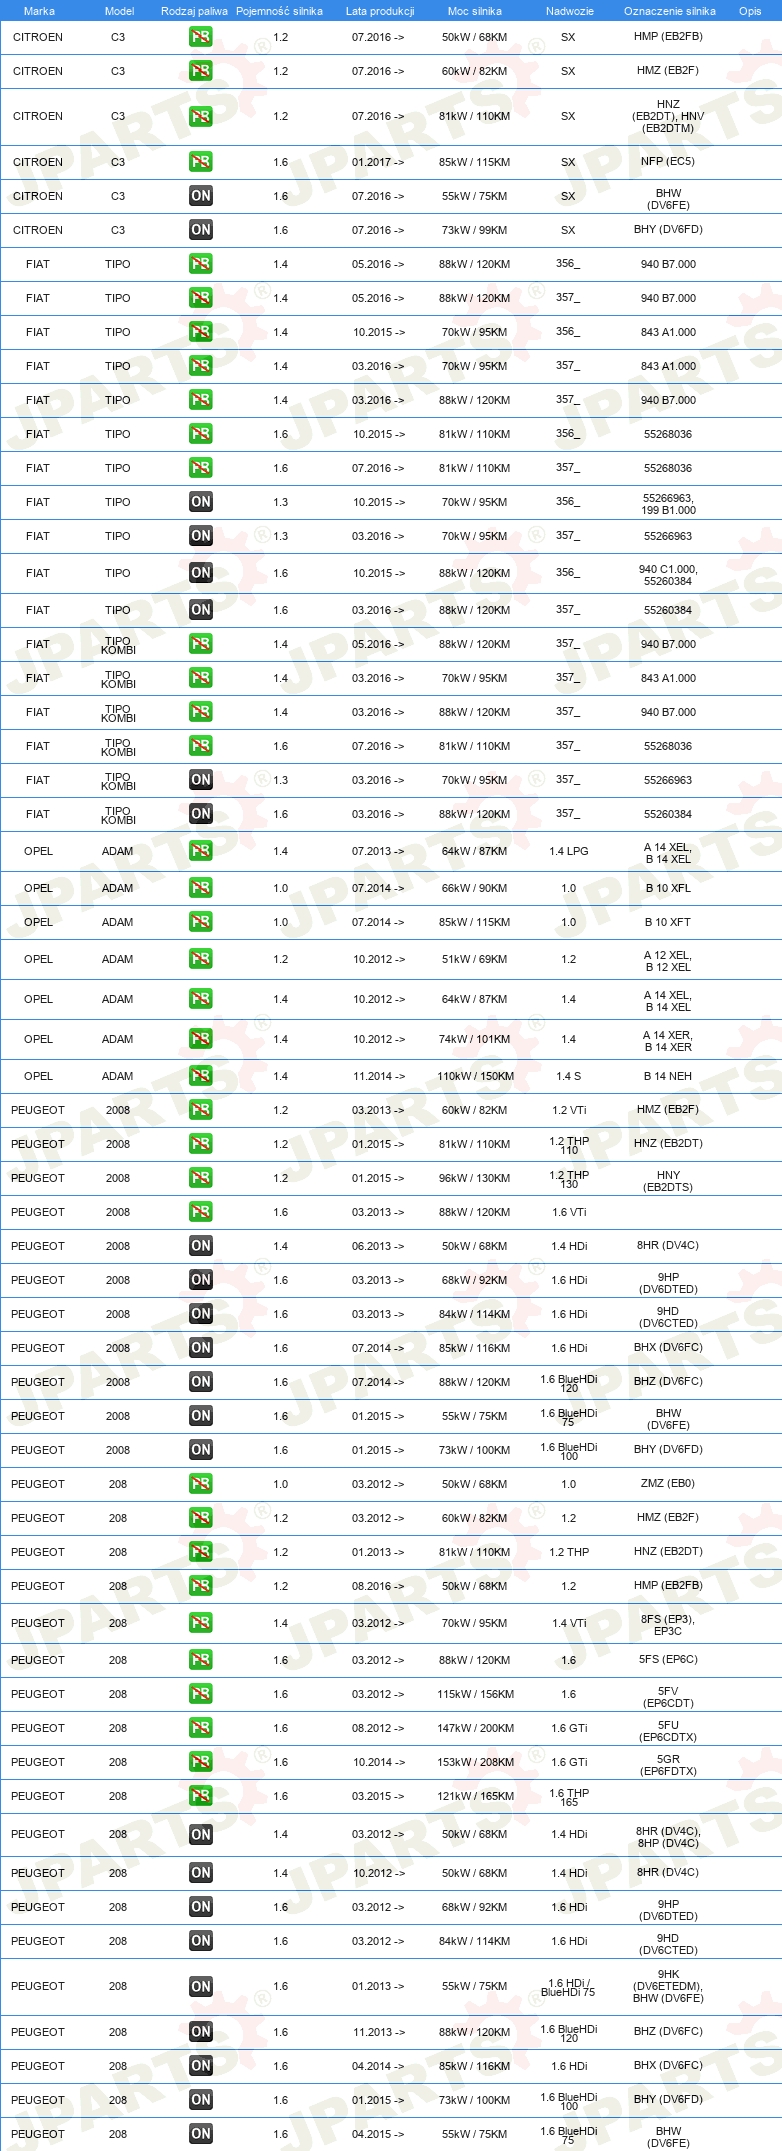The image size is (782, 2151).
Task: Click PB fuel icon in the B 14 NEH row
Action: 201,1076
